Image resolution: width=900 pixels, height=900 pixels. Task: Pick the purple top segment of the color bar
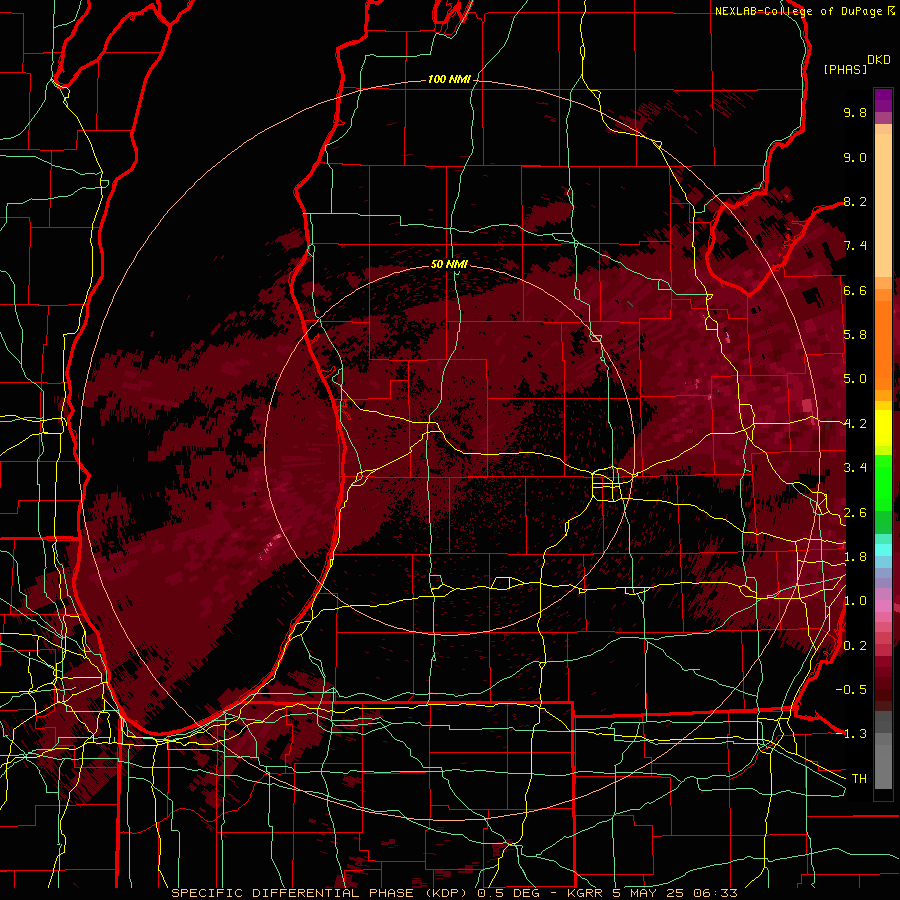coord(883,100)
